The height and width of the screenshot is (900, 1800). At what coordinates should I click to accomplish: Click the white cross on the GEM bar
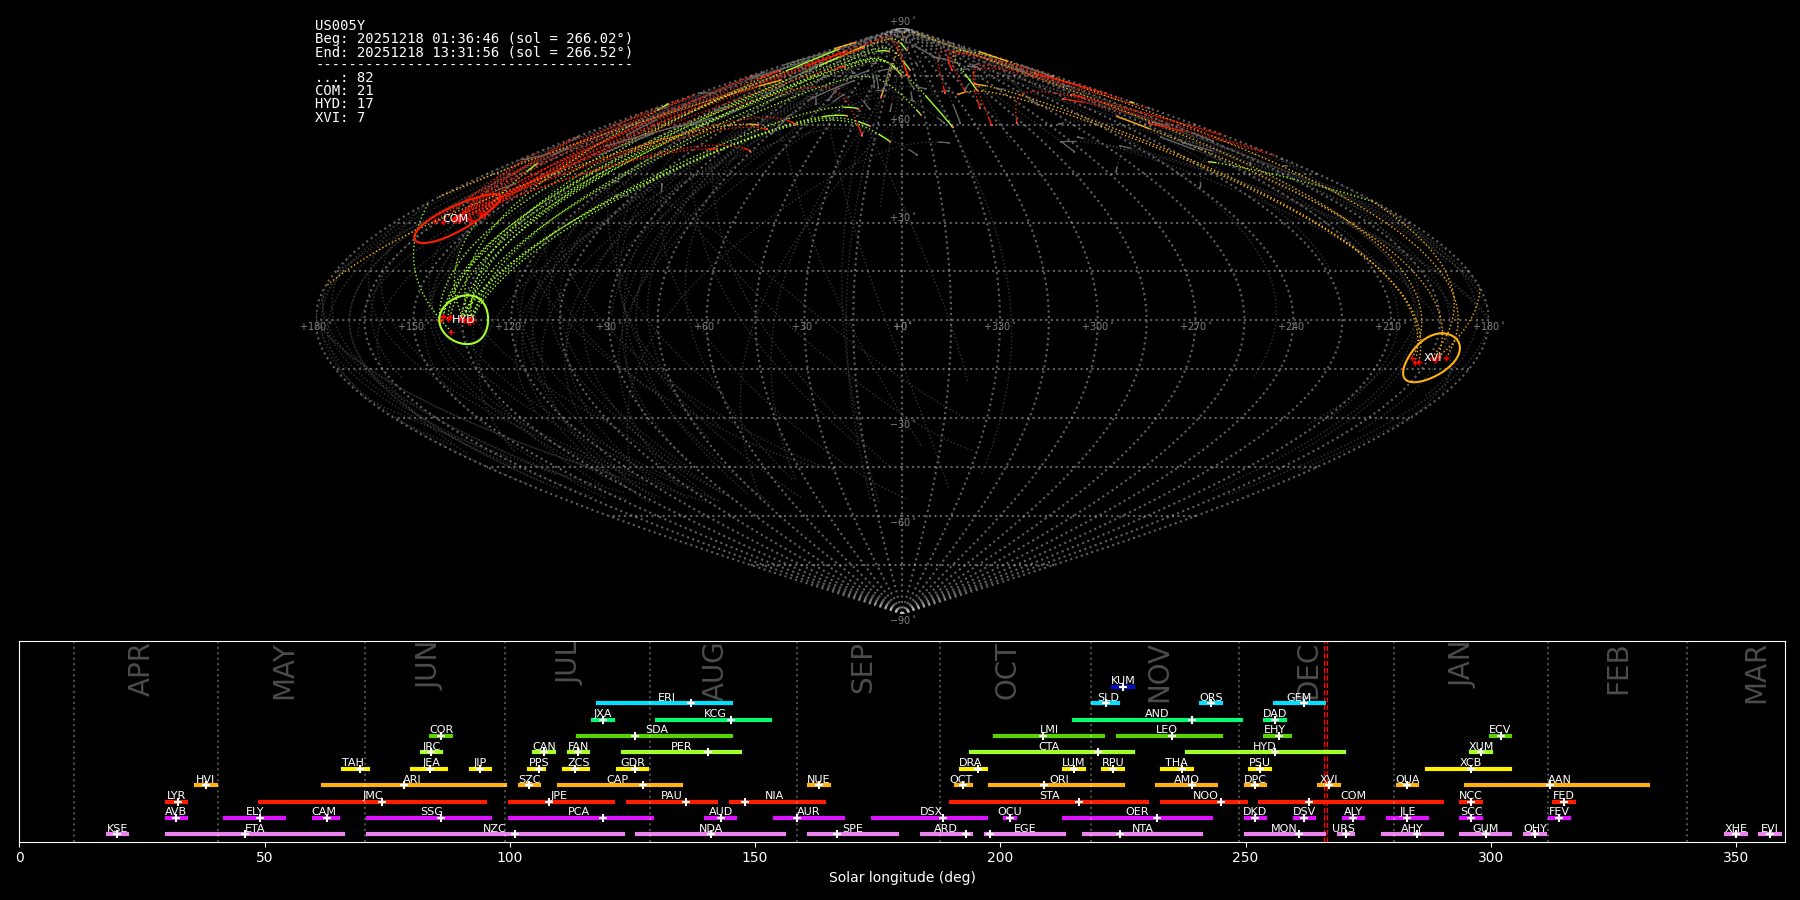coord(1303,703)
